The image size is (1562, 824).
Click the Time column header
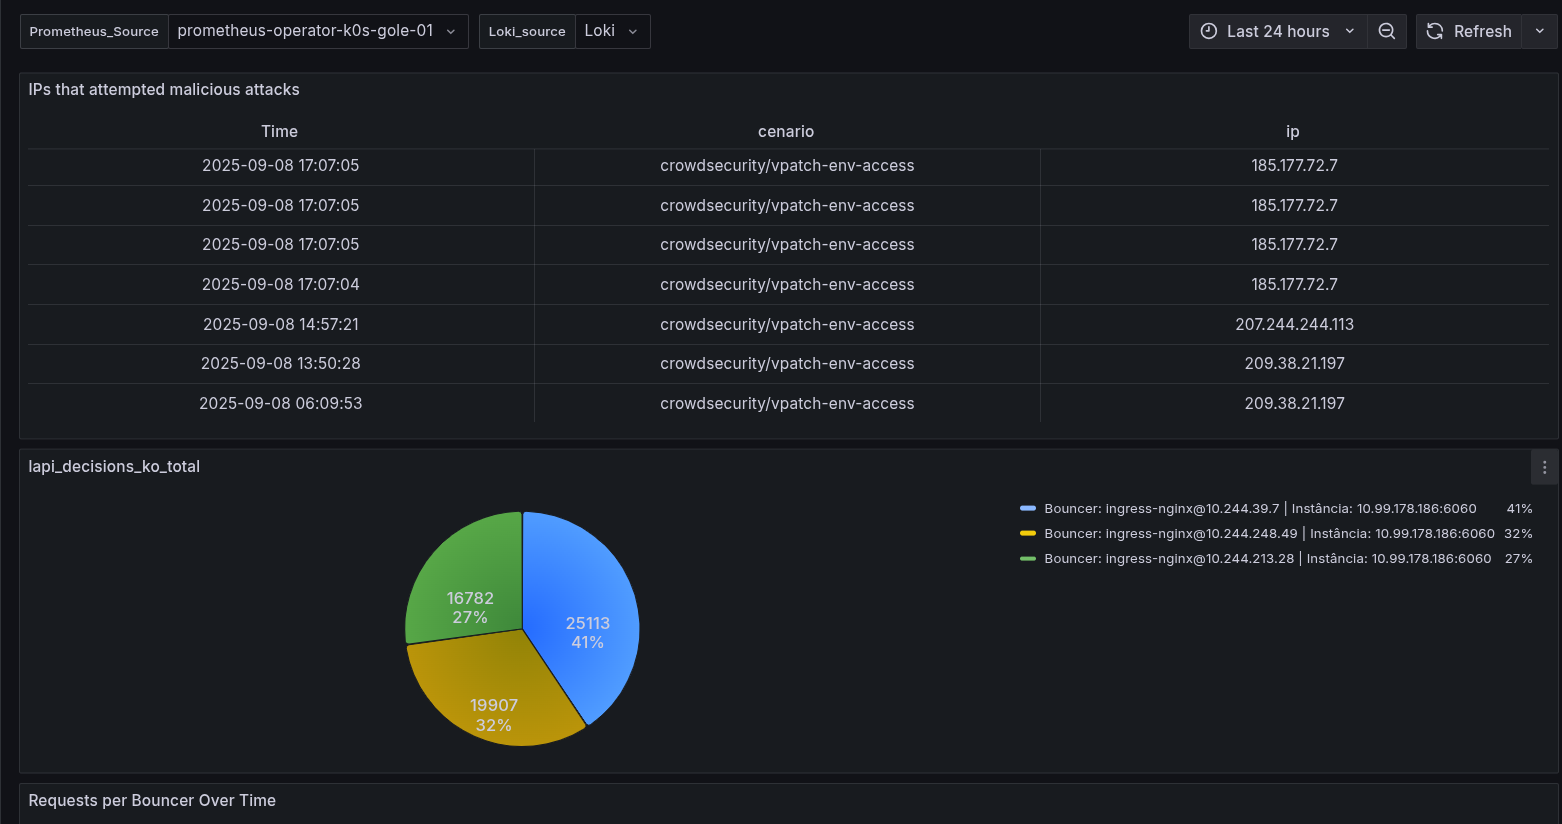coord(280,131)
